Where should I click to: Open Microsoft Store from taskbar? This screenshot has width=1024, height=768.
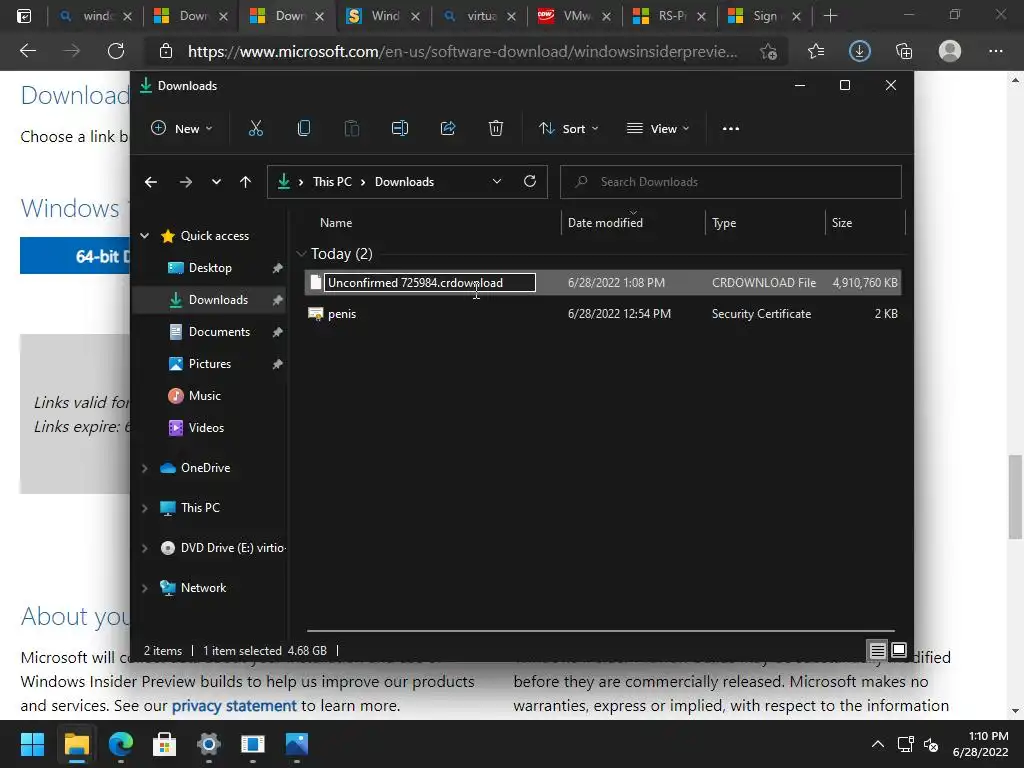pos(165,744)
